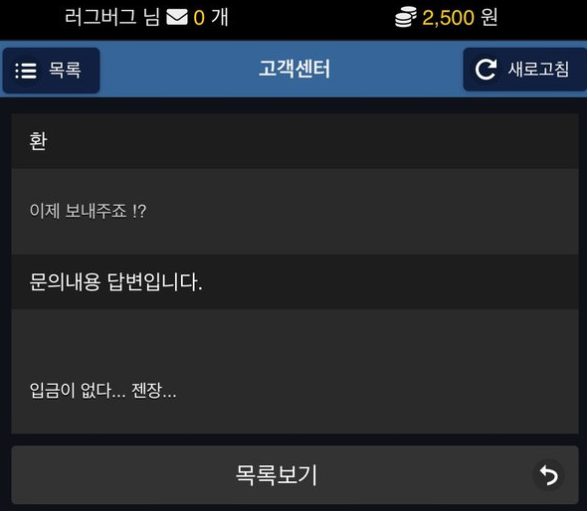Click the 0 개 message count
587x511 pixels.
click(x=211, y=18)
